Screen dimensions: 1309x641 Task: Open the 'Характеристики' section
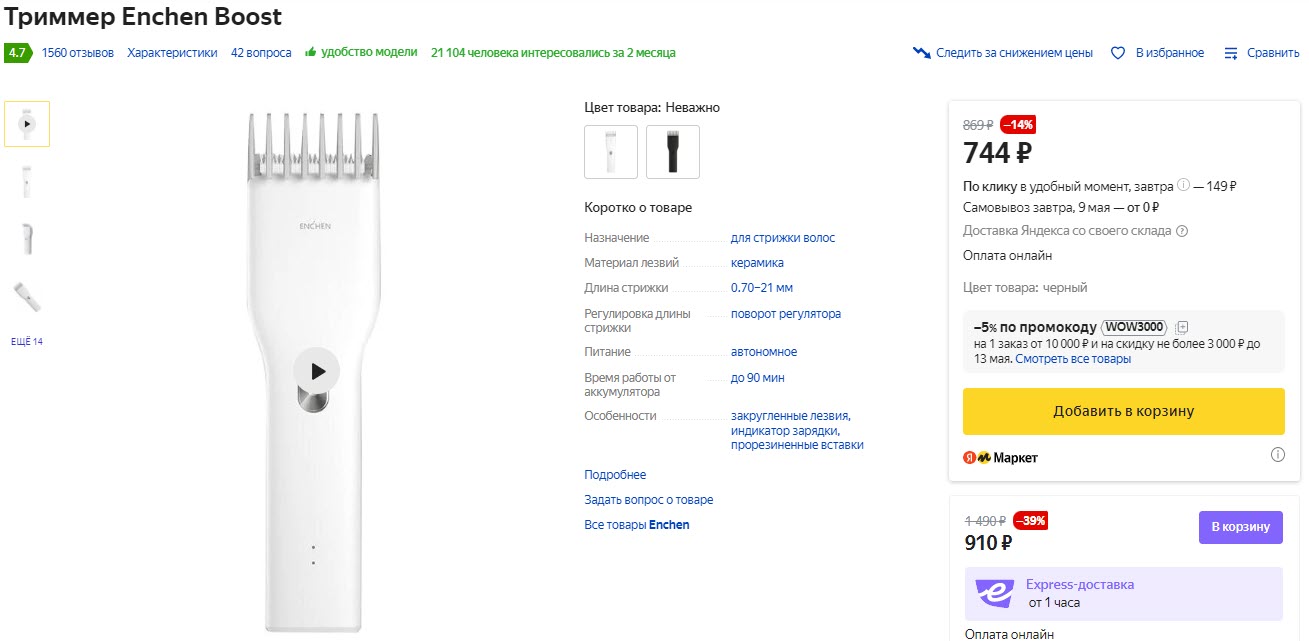click(172, 53)
